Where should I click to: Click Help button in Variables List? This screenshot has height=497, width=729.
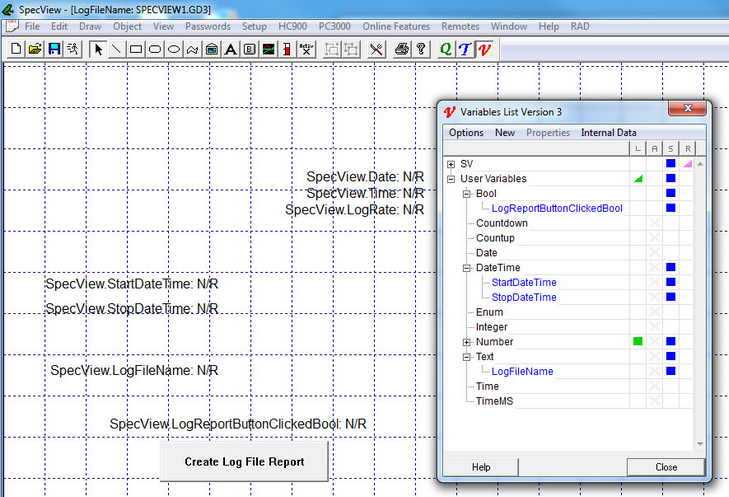pos(481,467)
